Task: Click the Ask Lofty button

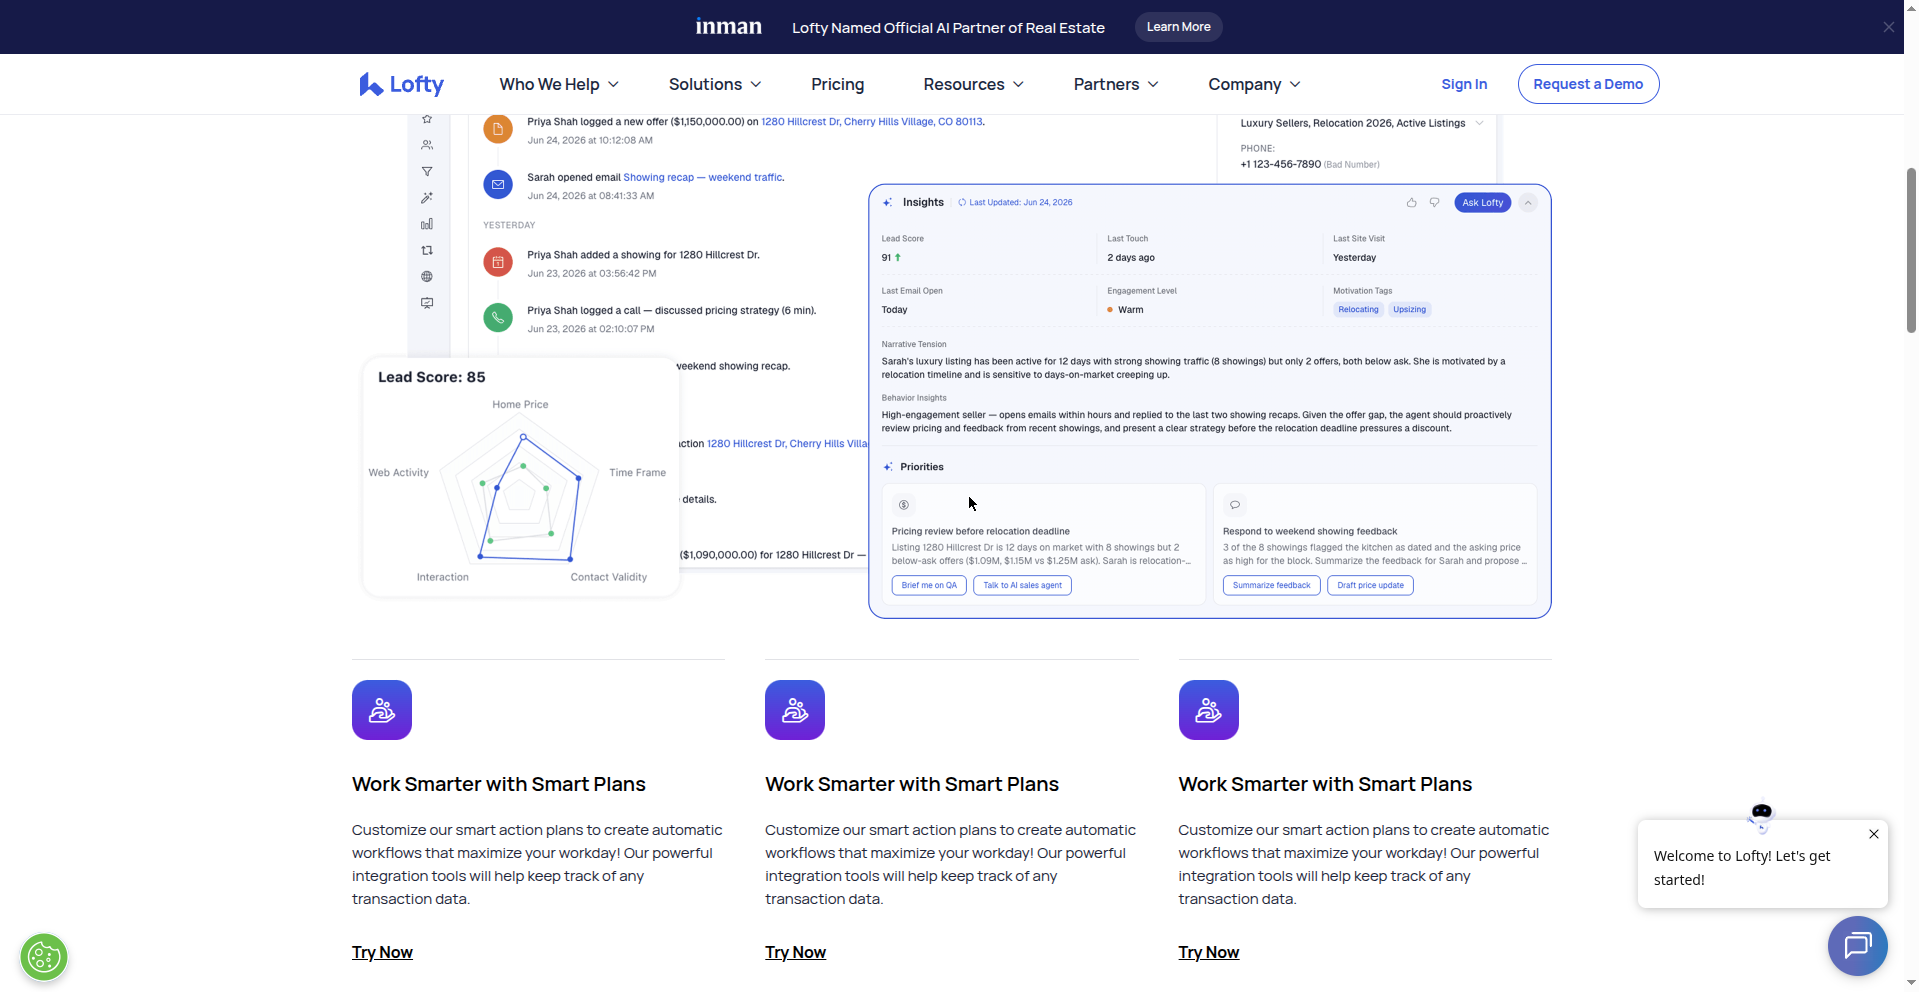Action: click(x=1482, y=203)
